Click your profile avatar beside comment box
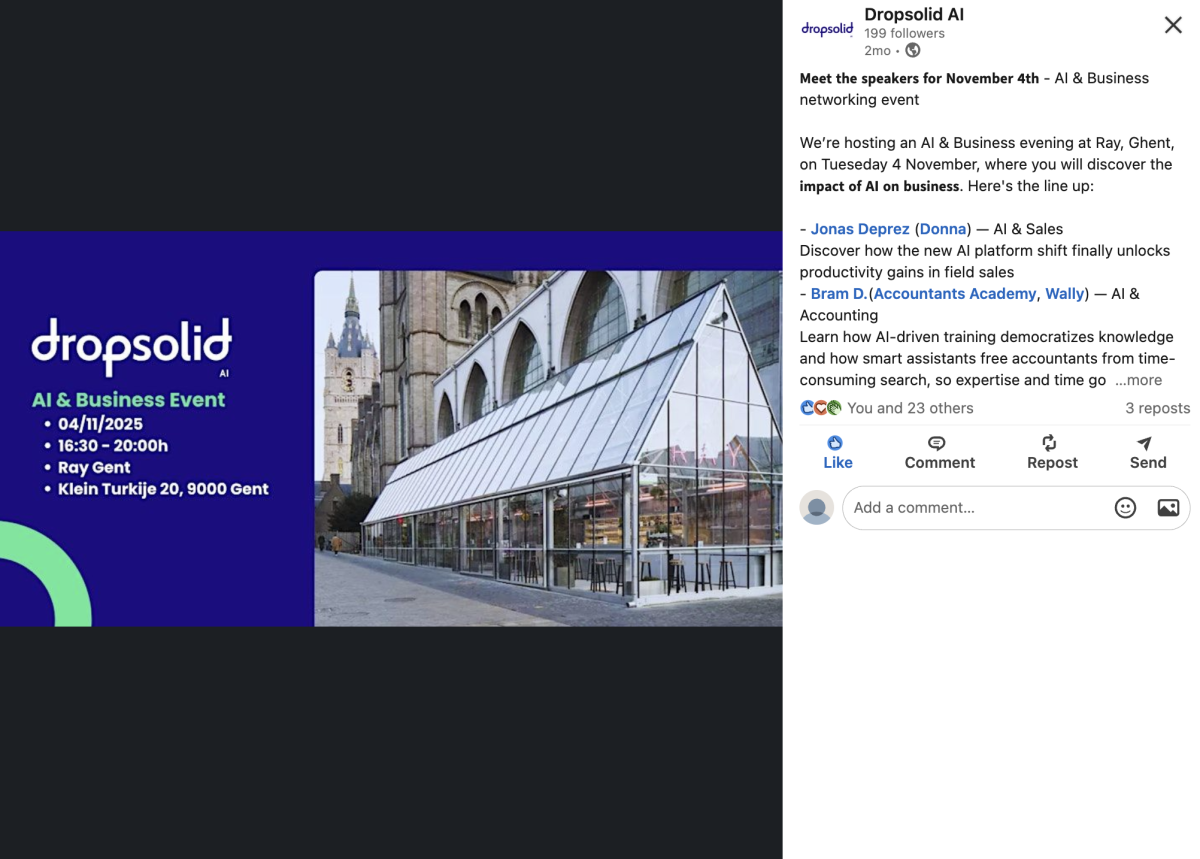Image resolution: width=1200 pixels, height=859 pixels. tap(817, 507)
